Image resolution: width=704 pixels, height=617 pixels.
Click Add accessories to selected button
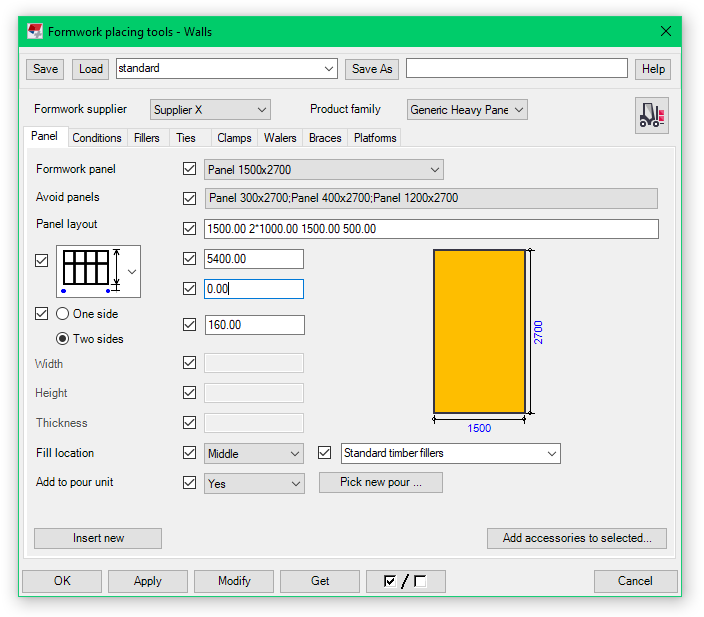[577, 538]
